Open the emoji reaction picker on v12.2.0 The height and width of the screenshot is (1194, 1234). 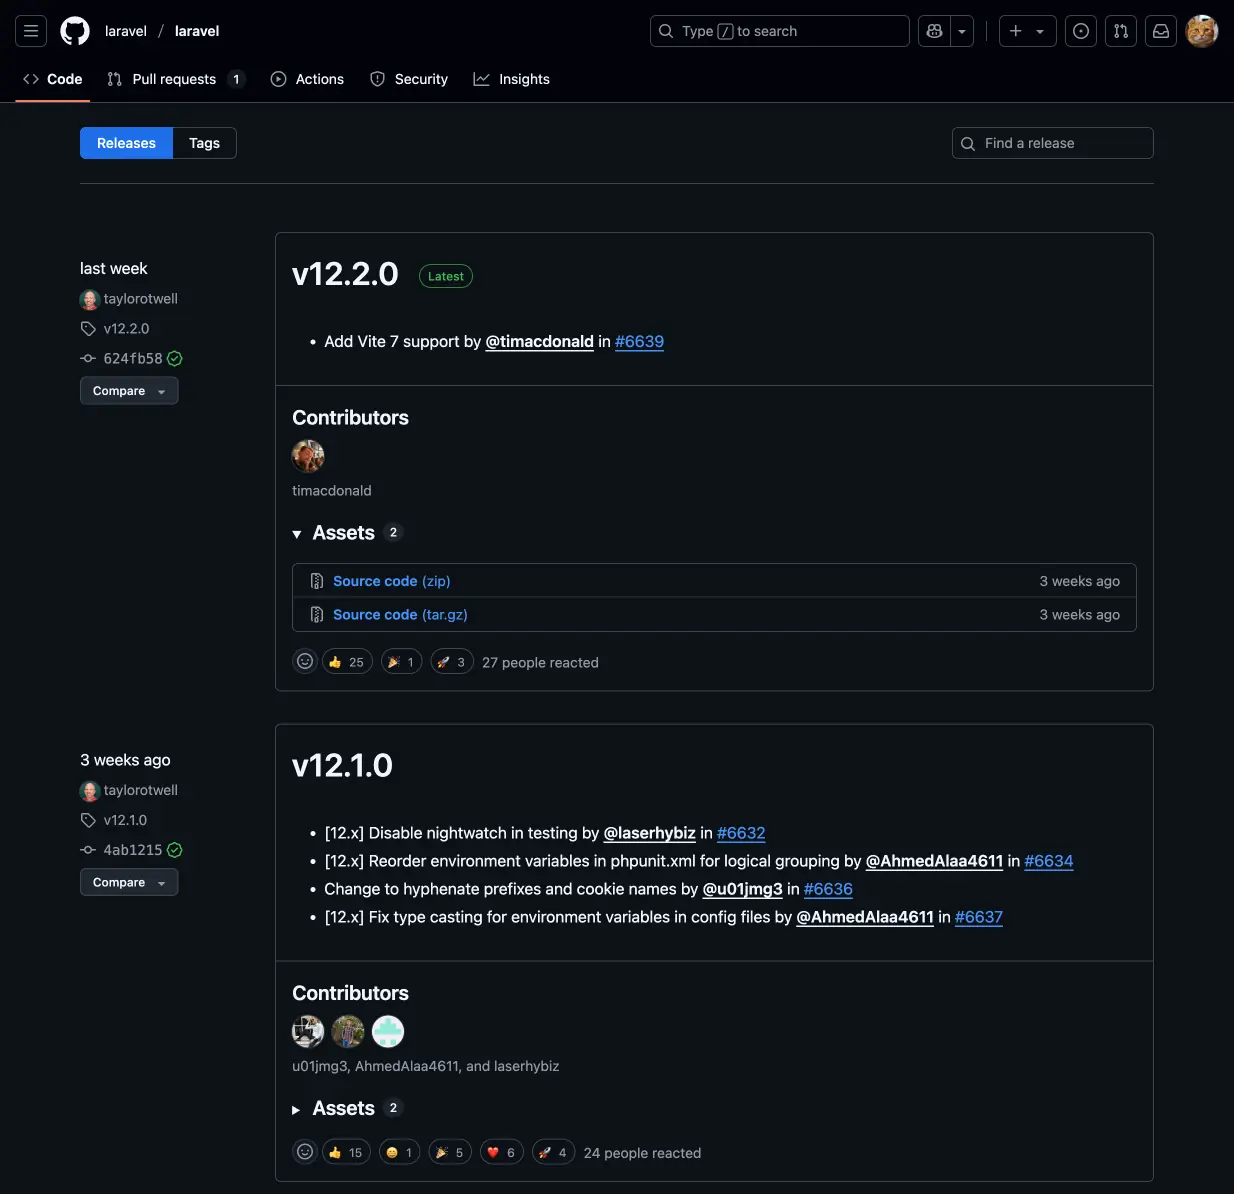point(305,661)
